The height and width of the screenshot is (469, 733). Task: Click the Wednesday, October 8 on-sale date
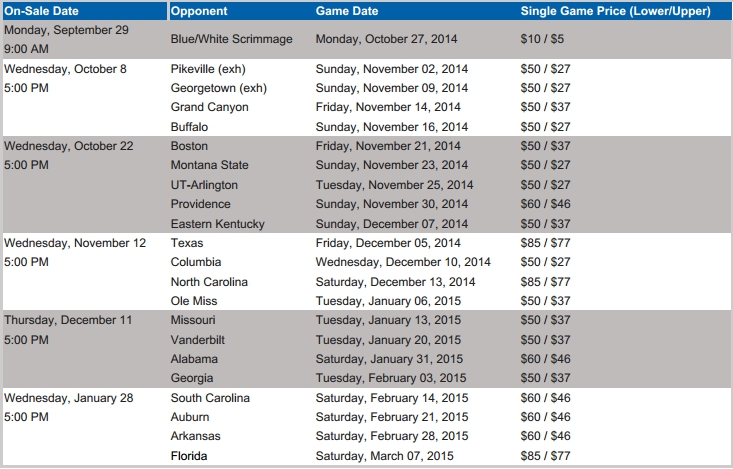click(x=65, y=69)
